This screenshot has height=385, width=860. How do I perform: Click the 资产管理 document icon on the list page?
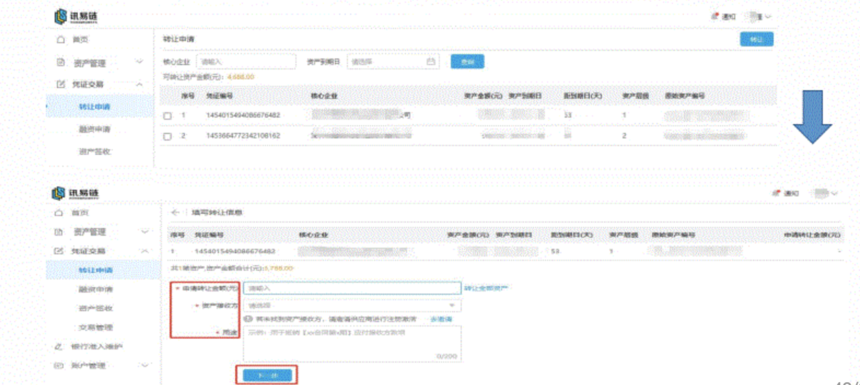pos(61,63)
